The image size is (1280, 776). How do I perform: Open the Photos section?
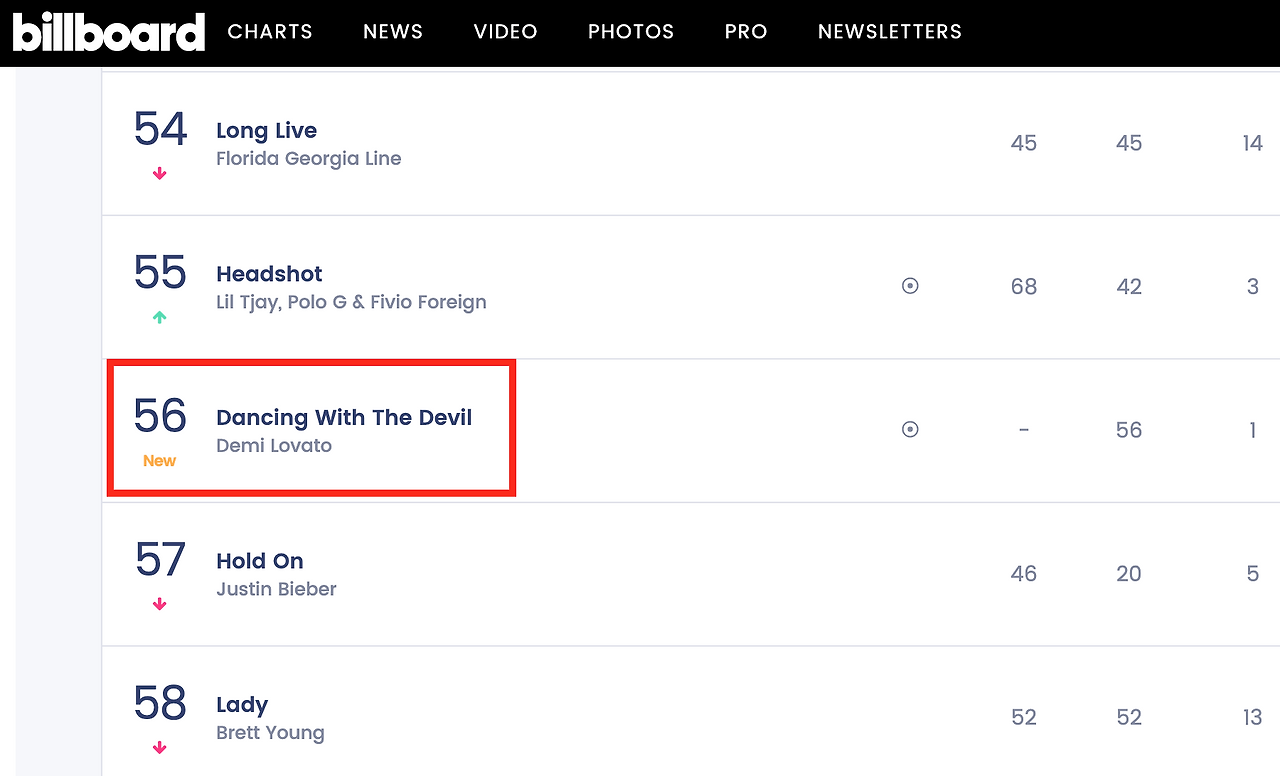631,32
